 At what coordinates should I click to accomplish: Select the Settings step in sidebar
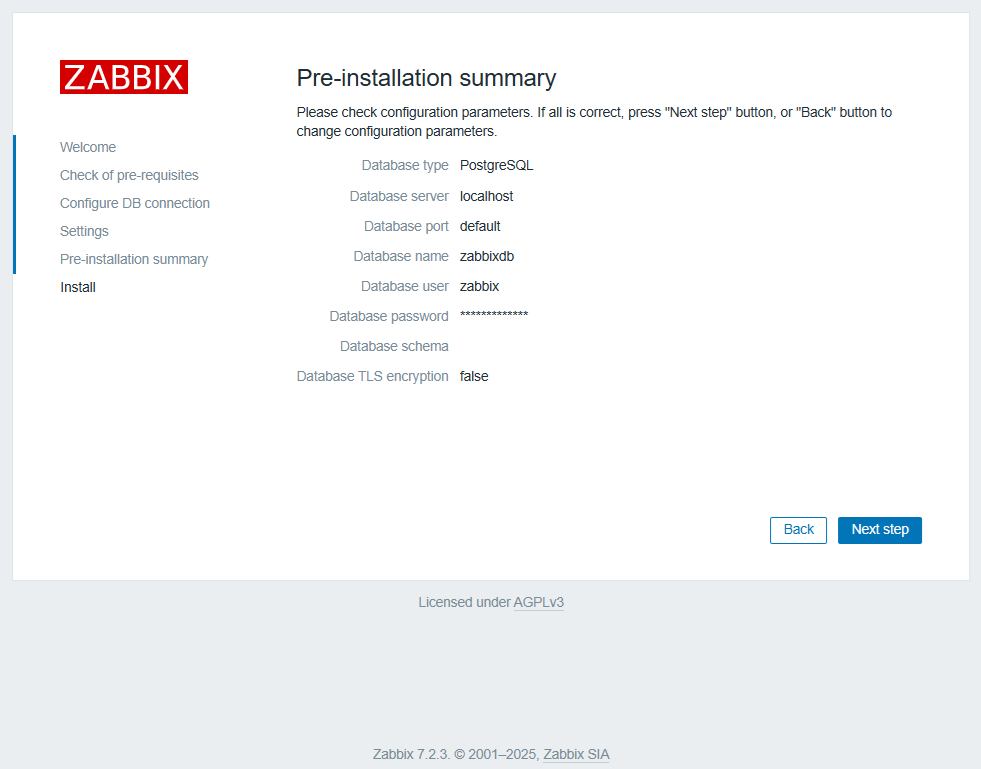84,232
